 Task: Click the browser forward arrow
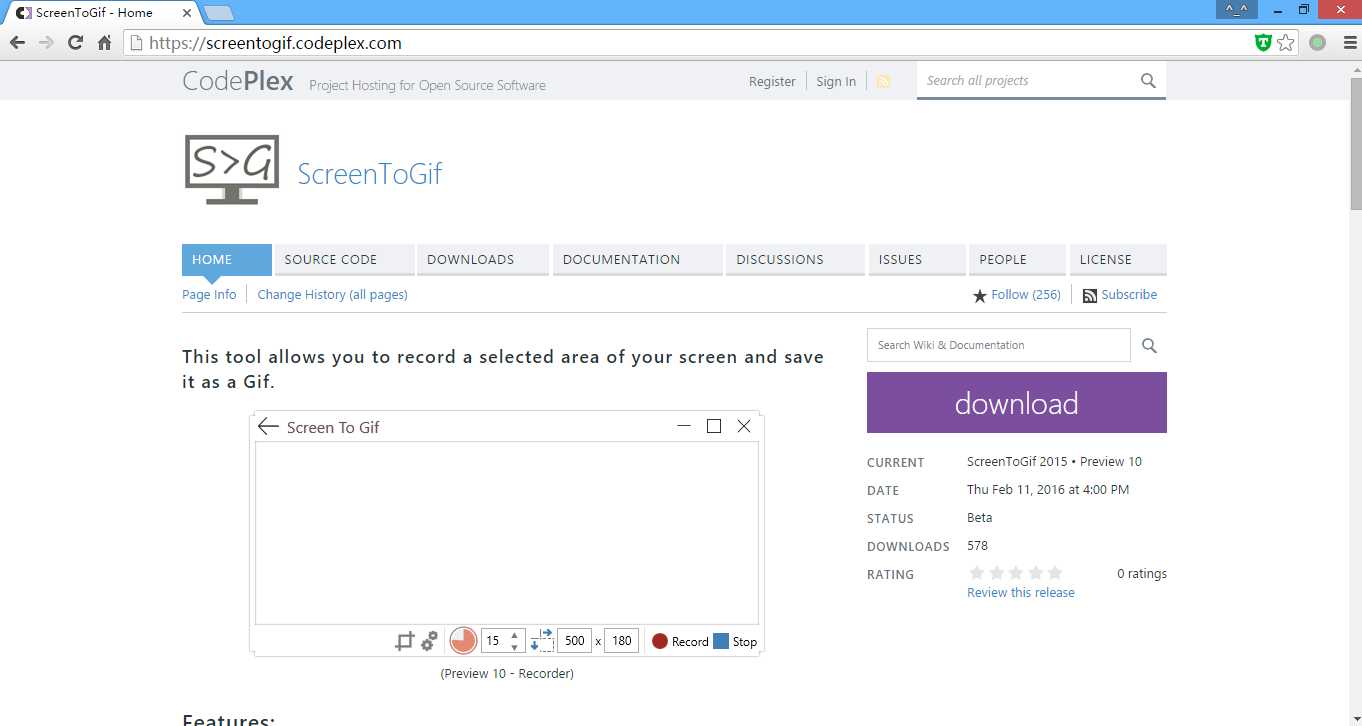coord(46,43)
